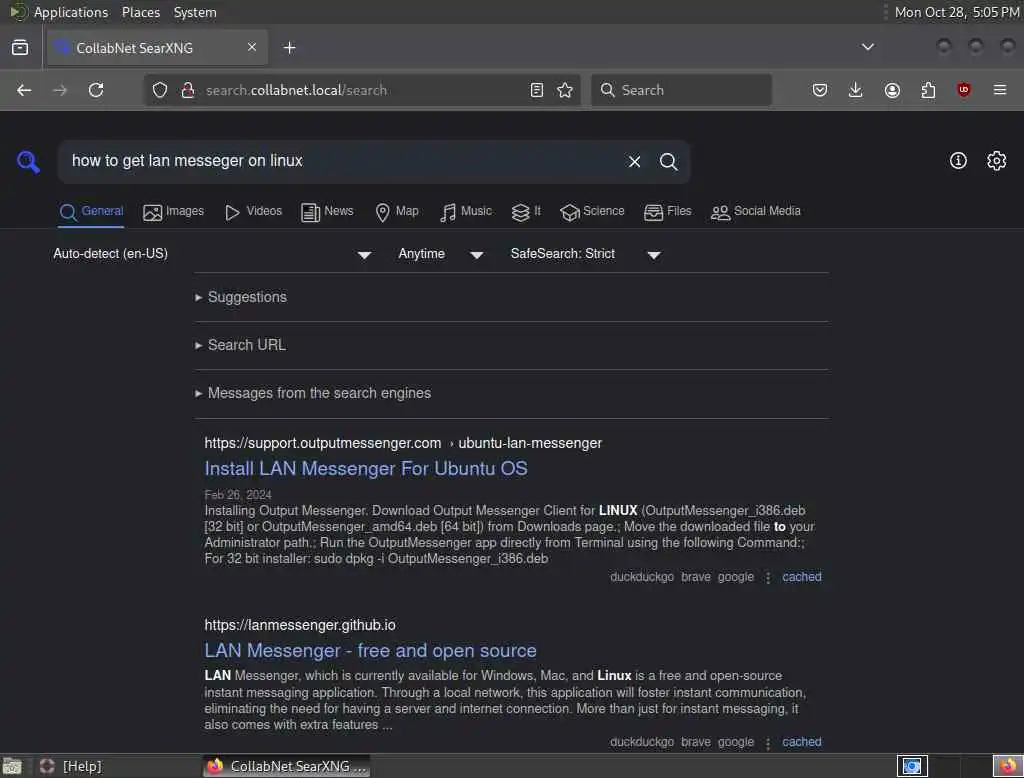The height and width of the screenshot is (778, 1024).
Task: Open SearXNG preferences gear icon
Action: pyautogui.click(x=997, y=161)
